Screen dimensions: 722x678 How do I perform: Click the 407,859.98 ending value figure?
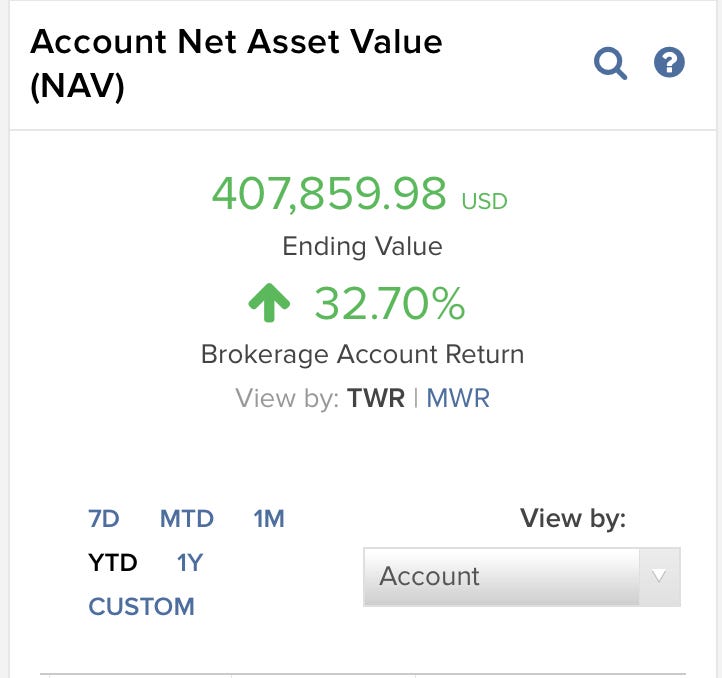point(329,193)
